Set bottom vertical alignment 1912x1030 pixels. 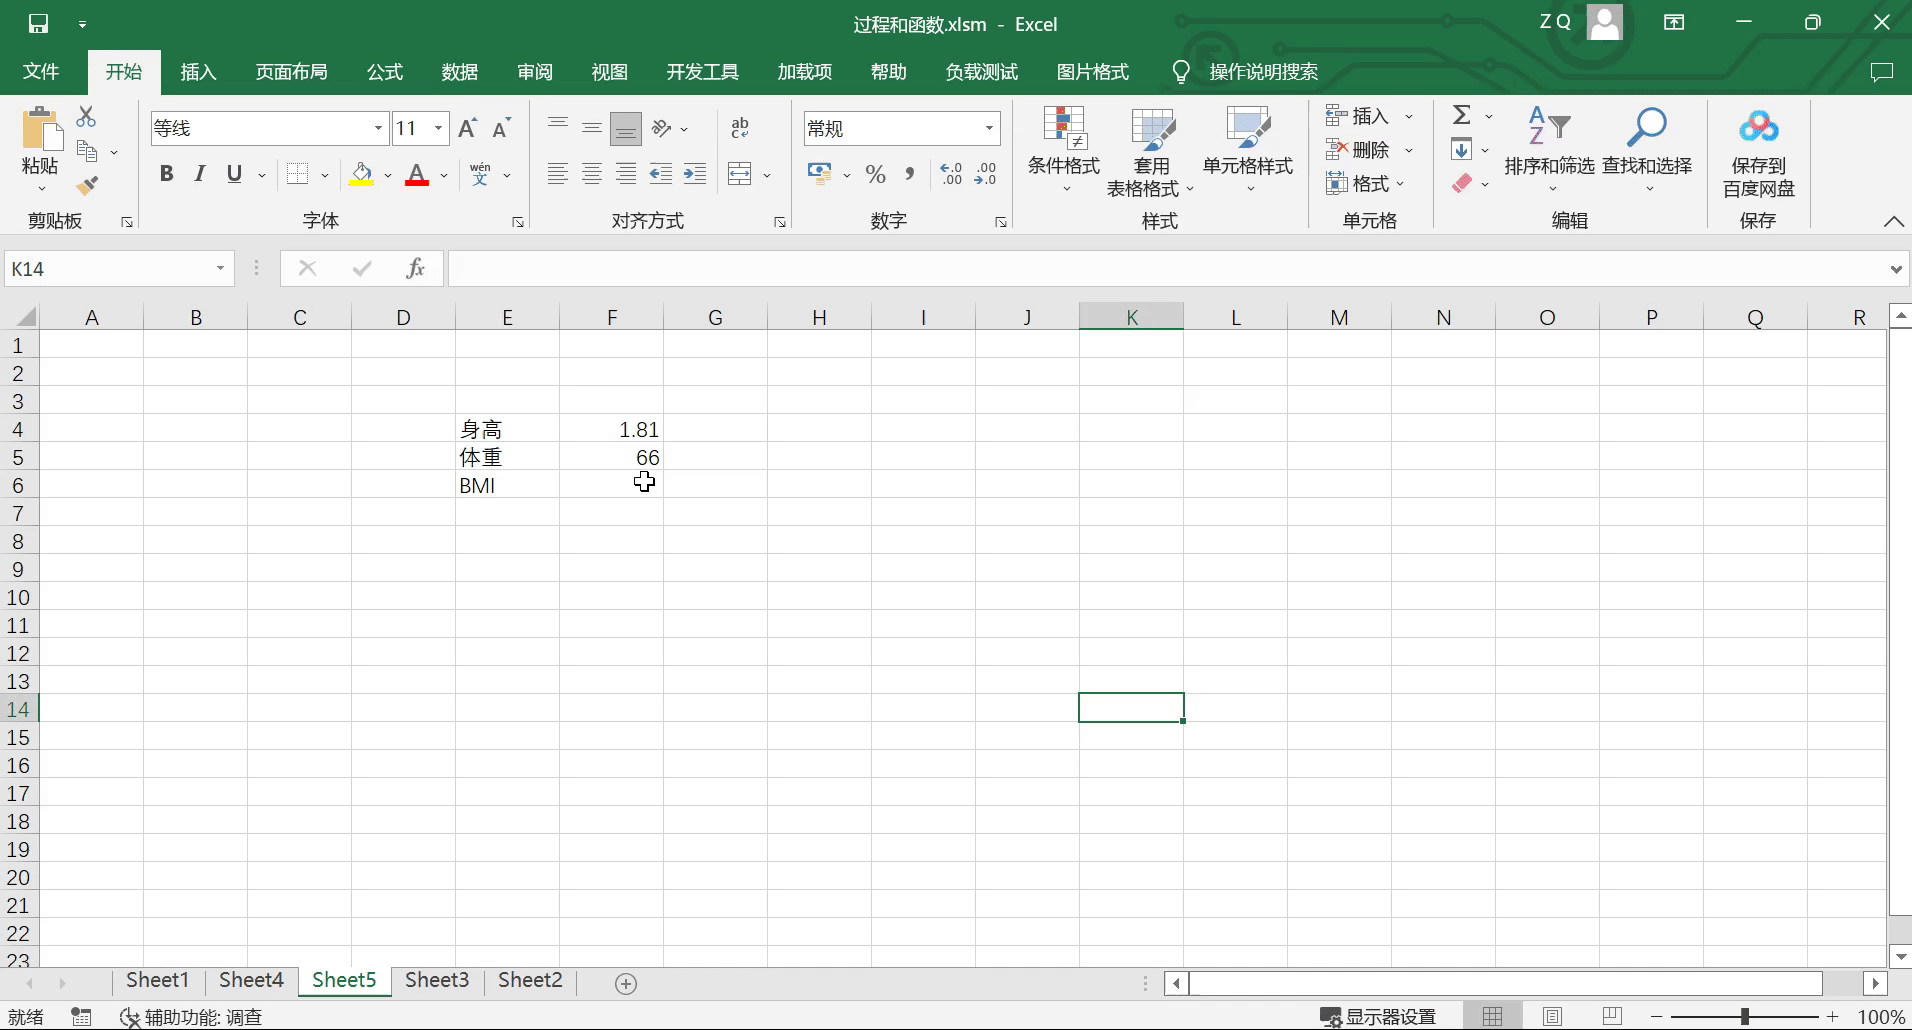pos(626,128)
